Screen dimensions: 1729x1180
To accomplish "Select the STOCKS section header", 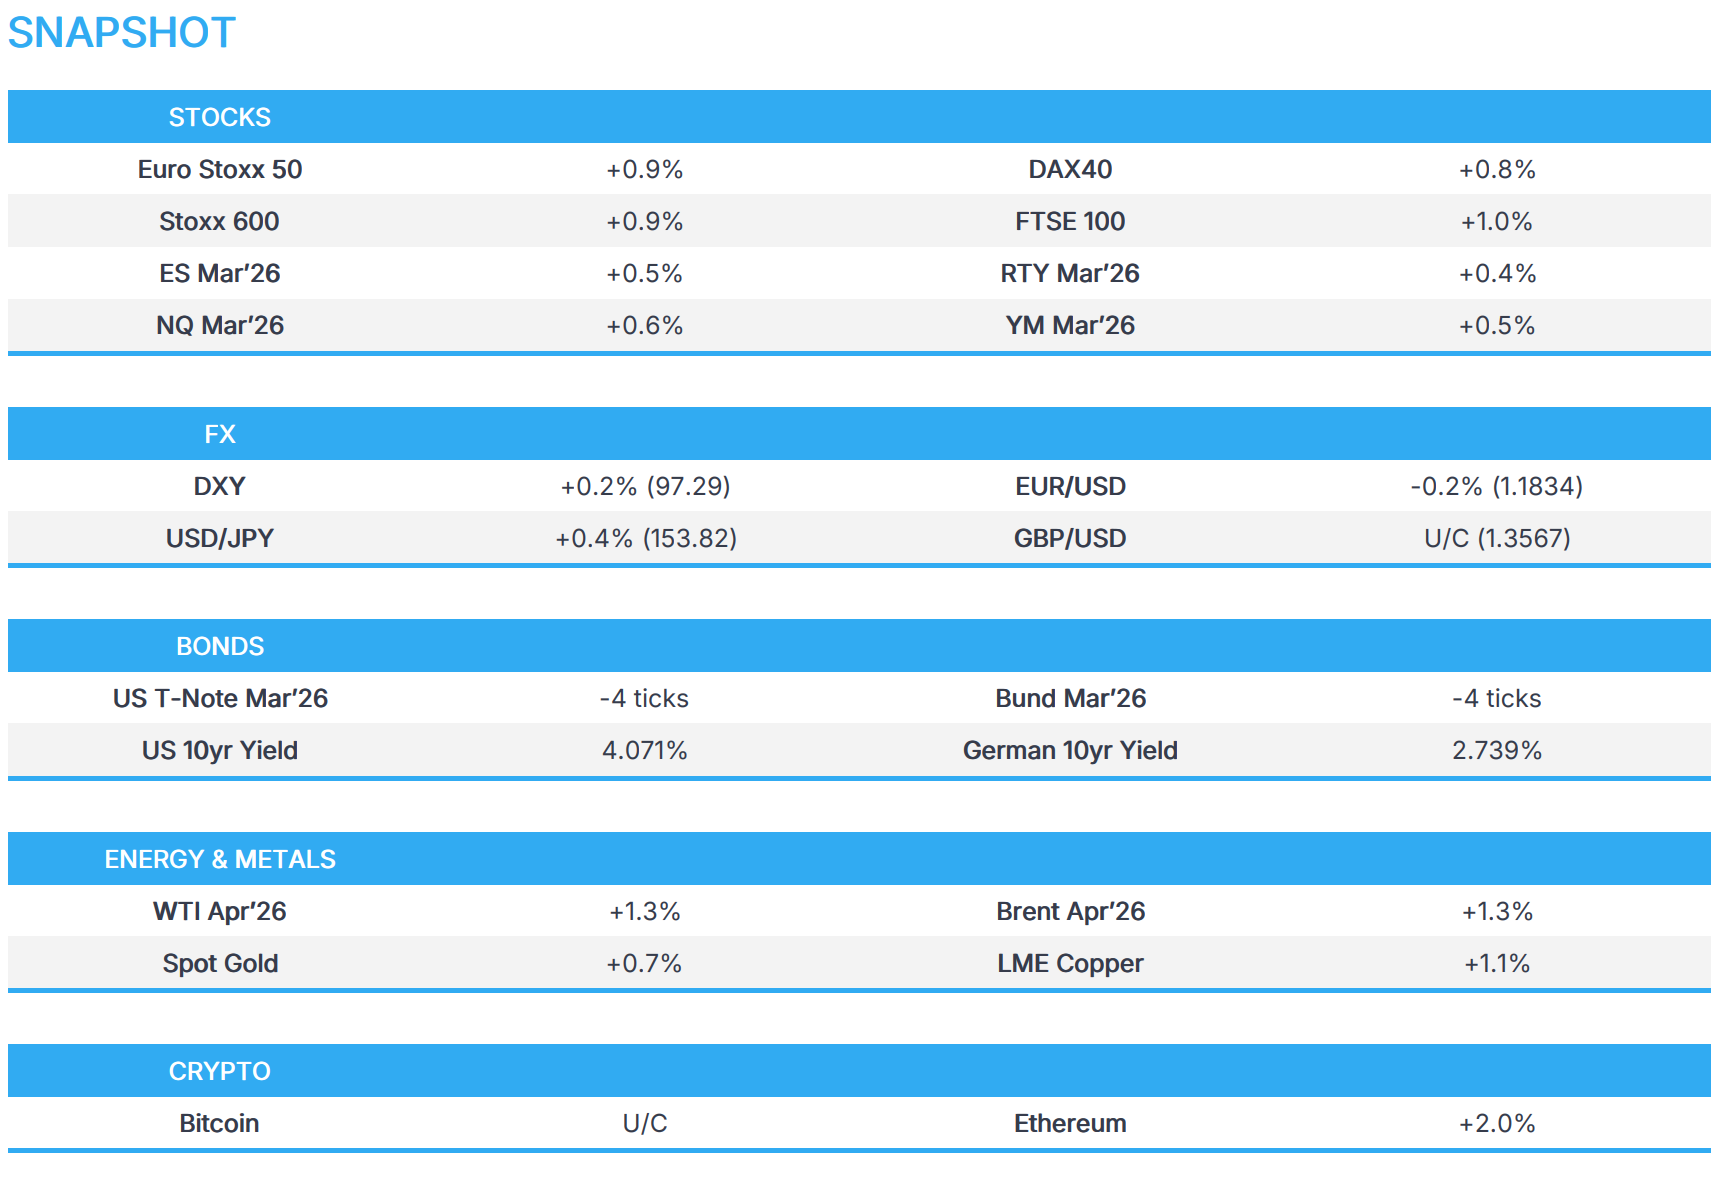I will [x=219, y=117].
